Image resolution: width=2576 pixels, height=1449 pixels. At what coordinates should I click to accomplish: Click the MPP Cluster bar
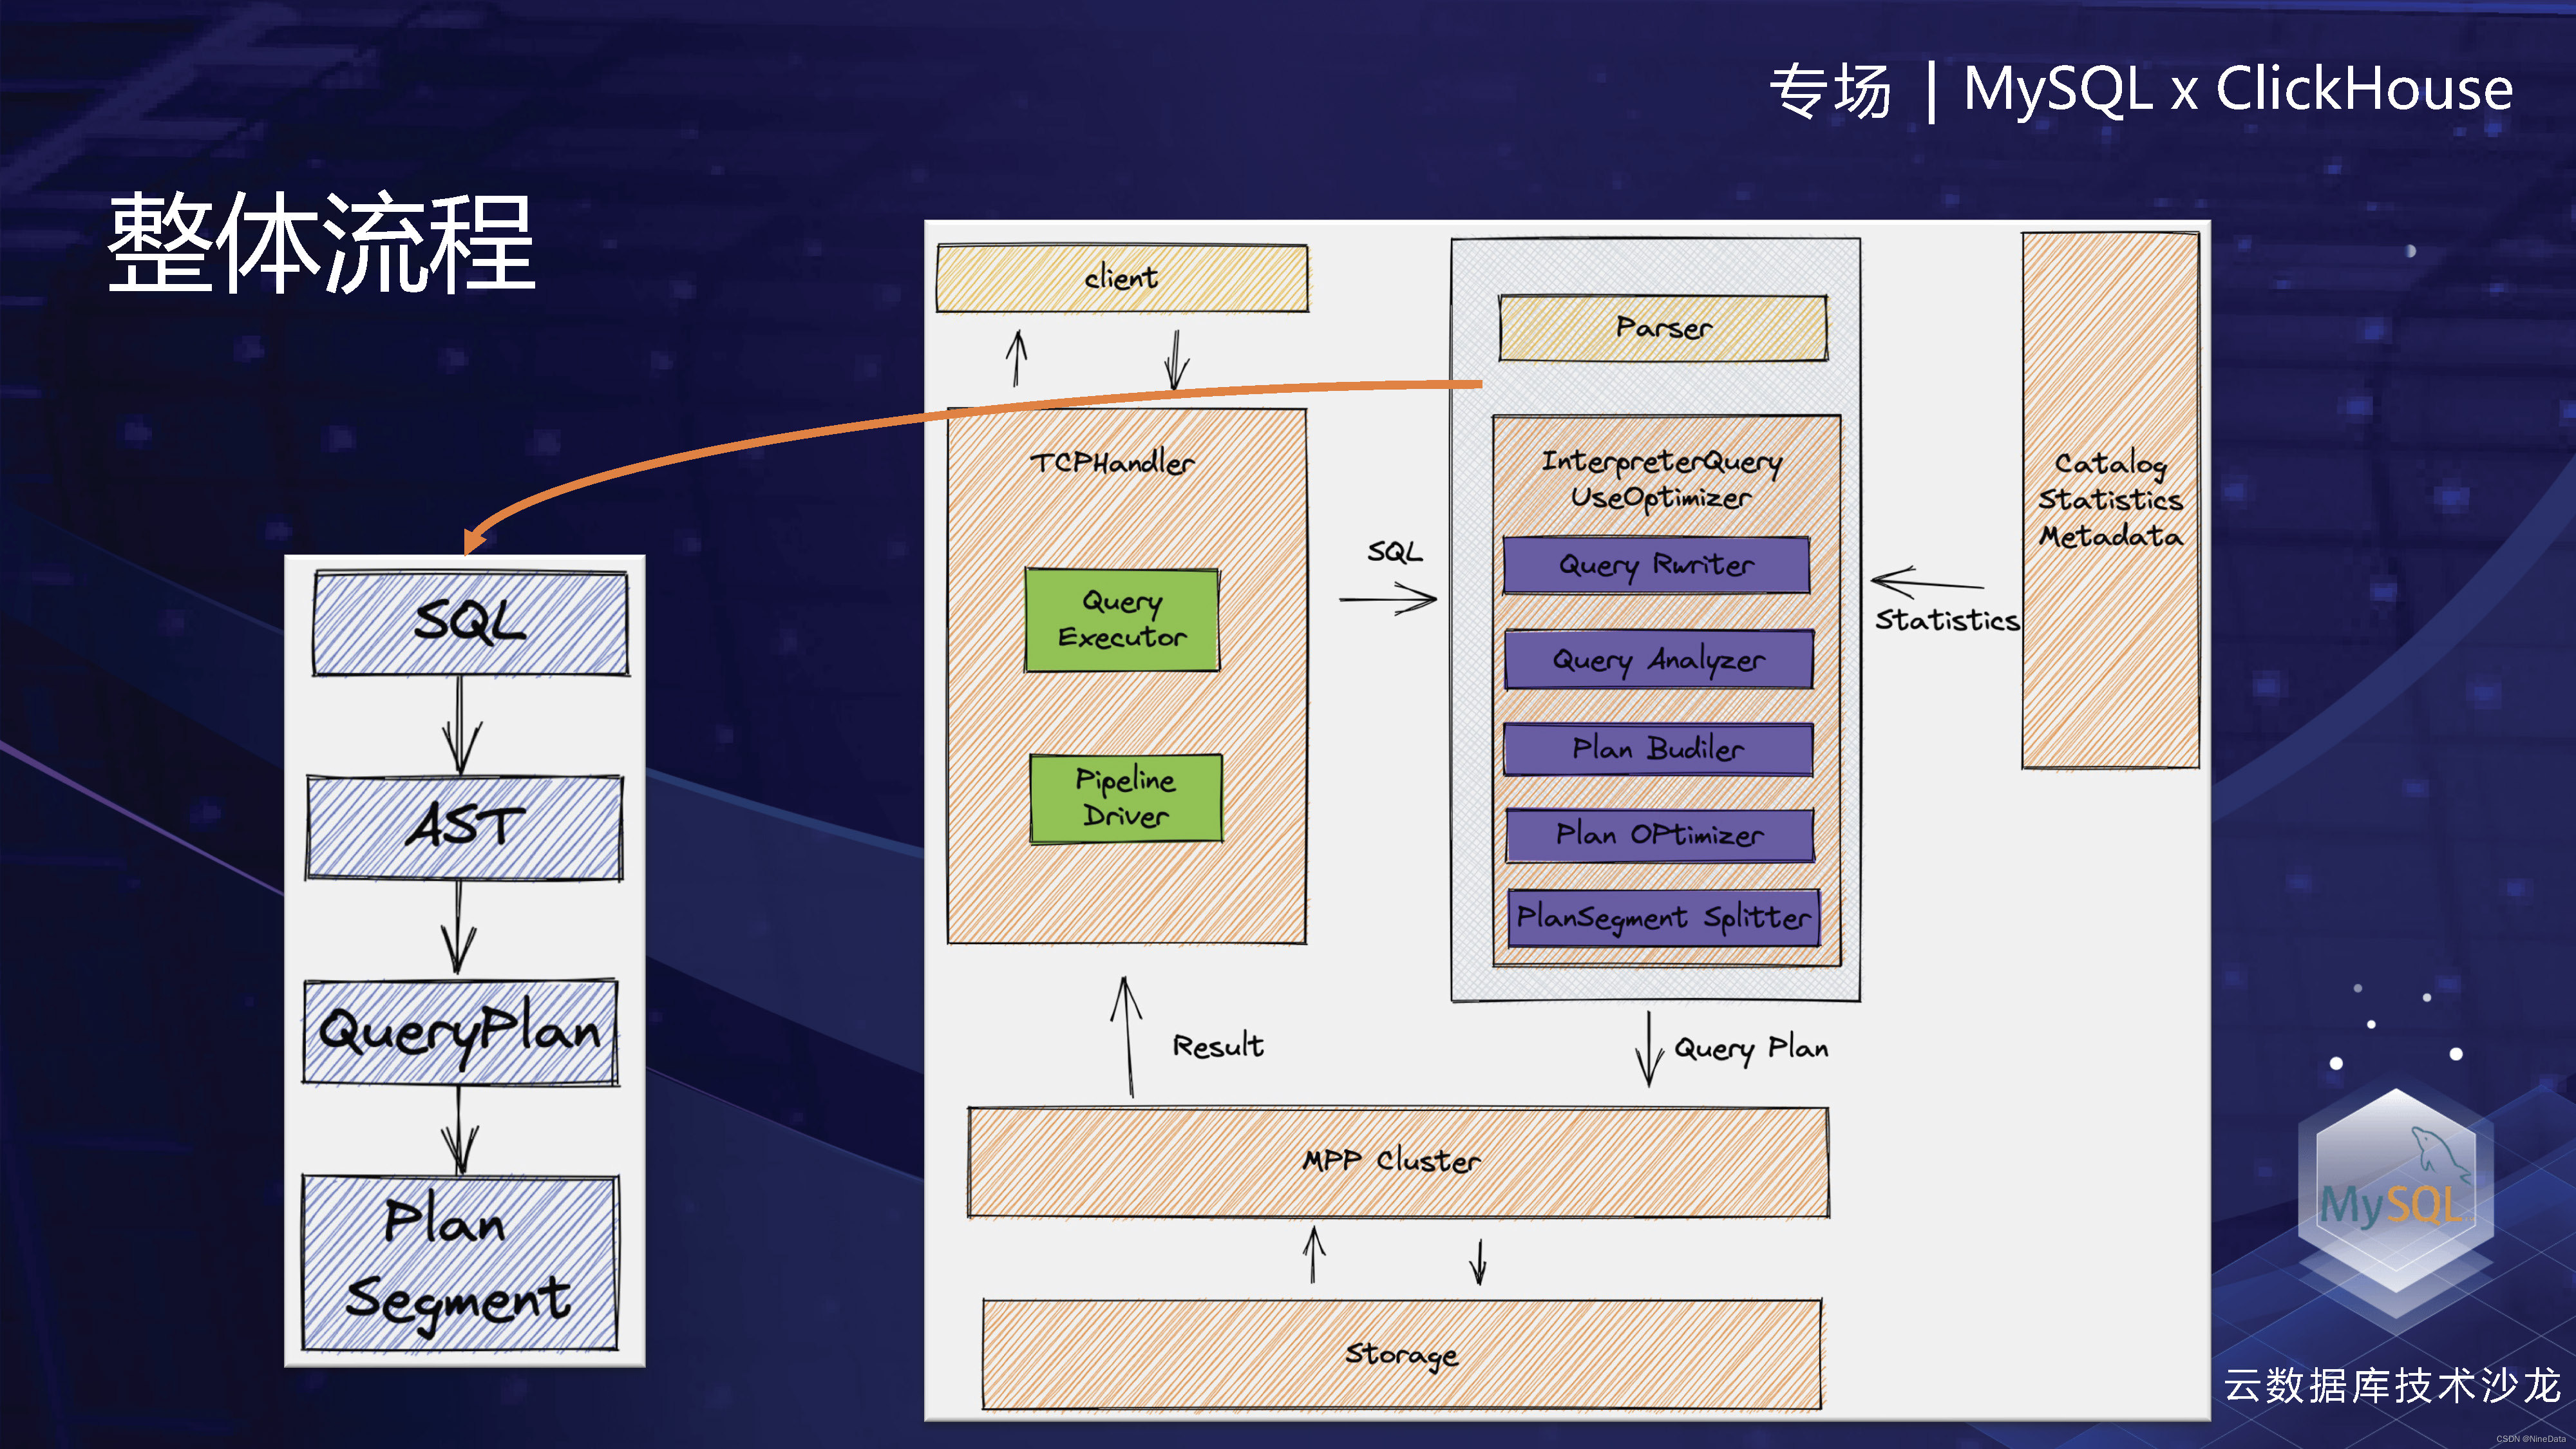point(1397,1162)
